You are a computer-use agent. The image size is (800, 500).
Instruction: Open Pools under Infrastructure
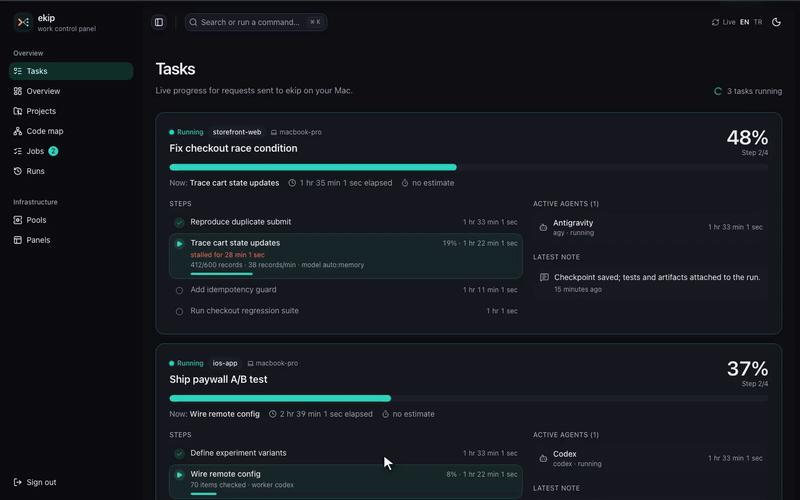coord(71,220)
